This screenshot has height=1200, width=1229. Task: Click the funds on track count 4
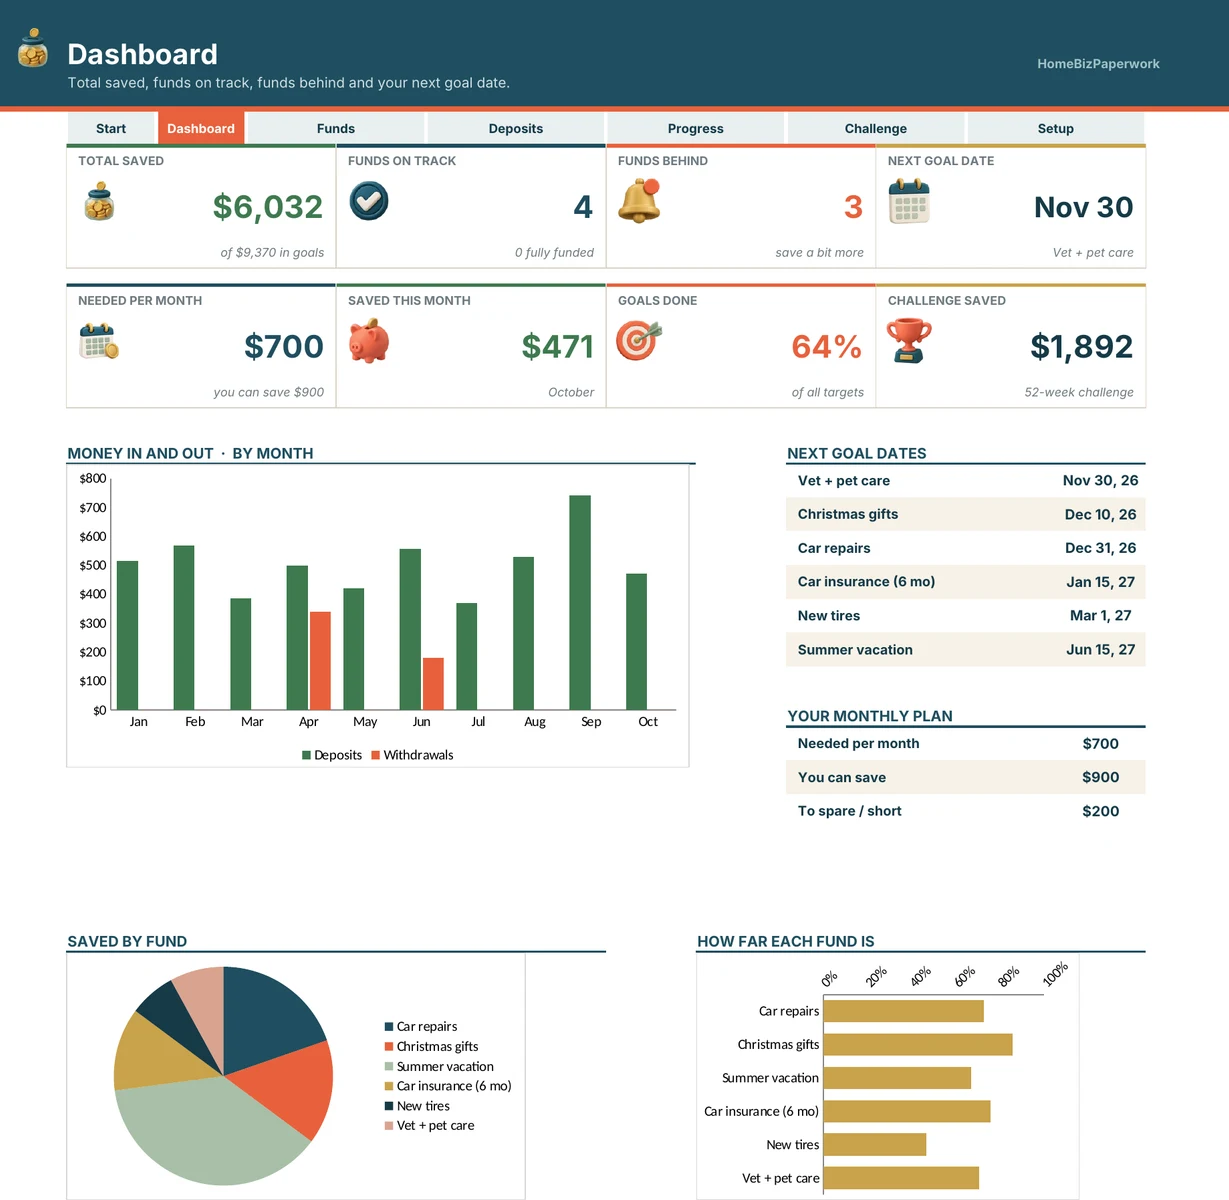click(x=583, y=207)
